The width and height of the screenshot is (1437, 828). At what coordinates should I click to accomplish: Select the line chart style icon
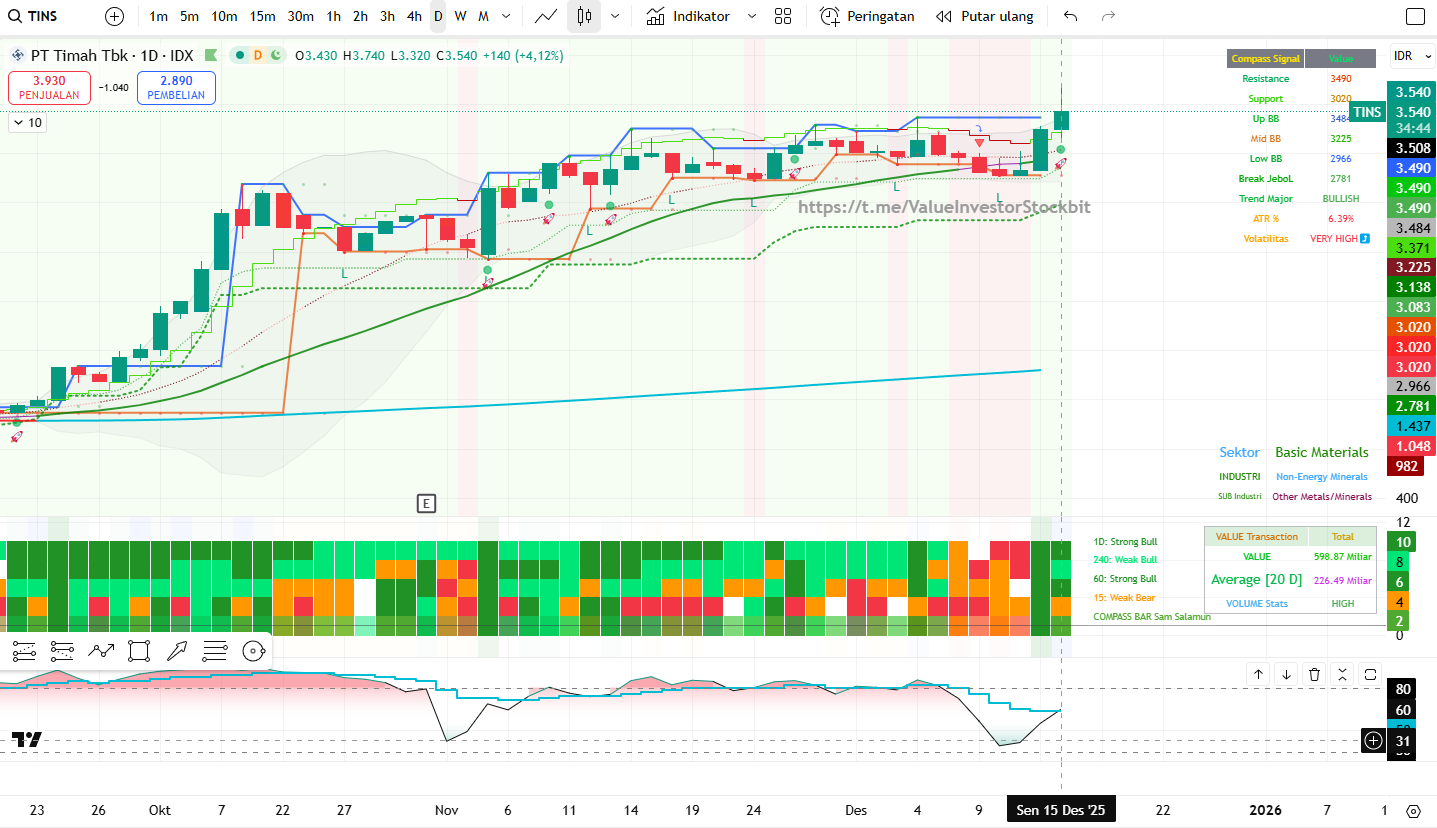[x=546, y=16]
